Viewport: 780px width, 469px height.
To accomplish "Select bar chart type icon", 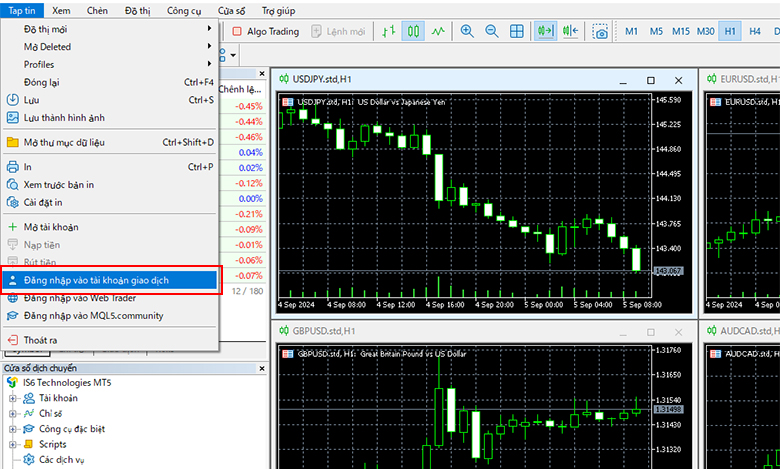I will 389,31.
